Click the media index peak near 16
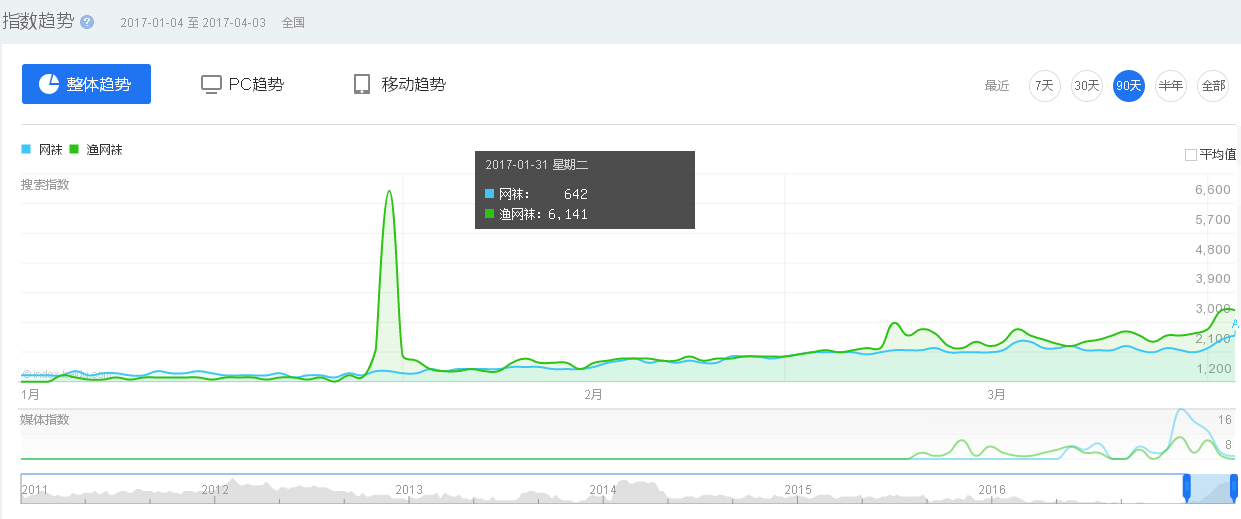The image size is (1241, 519). [x=1183, y=410]
